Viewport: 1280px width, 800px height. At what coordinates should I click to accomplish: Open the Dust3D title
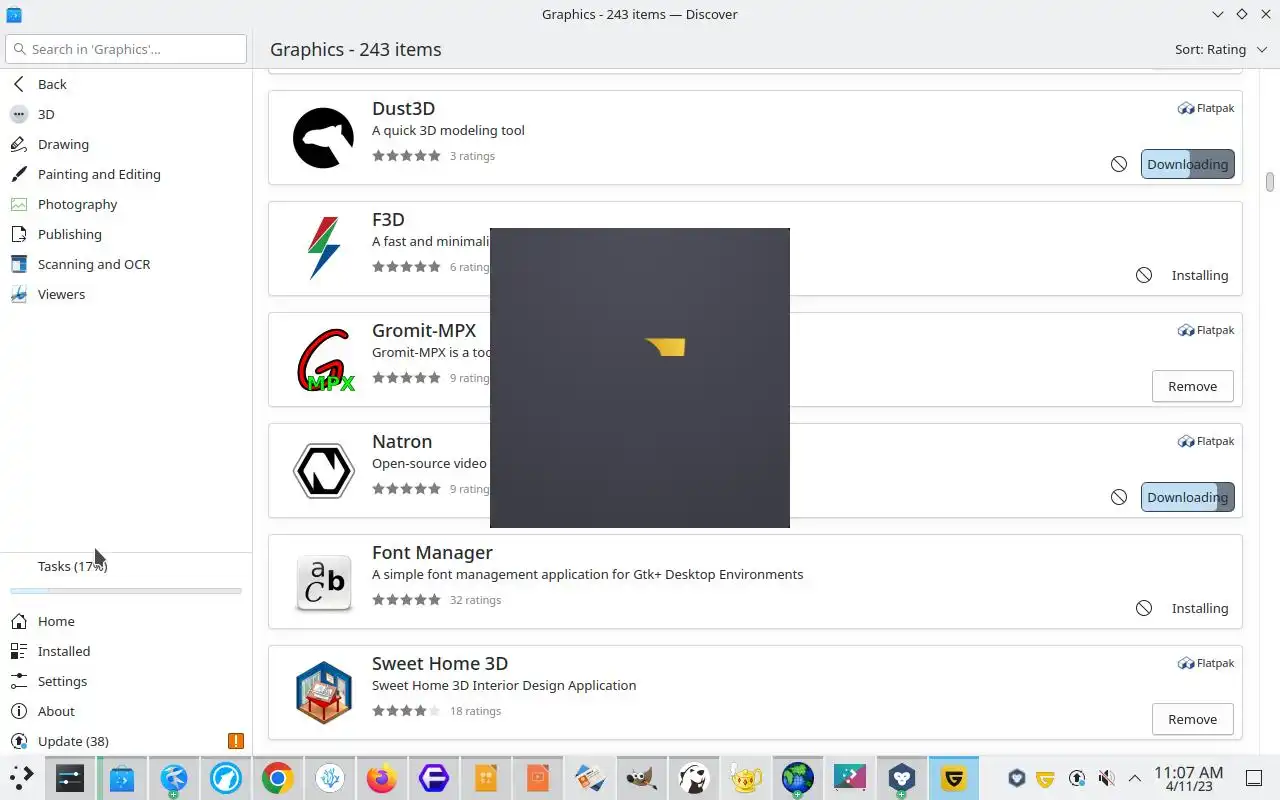point(403,108)
